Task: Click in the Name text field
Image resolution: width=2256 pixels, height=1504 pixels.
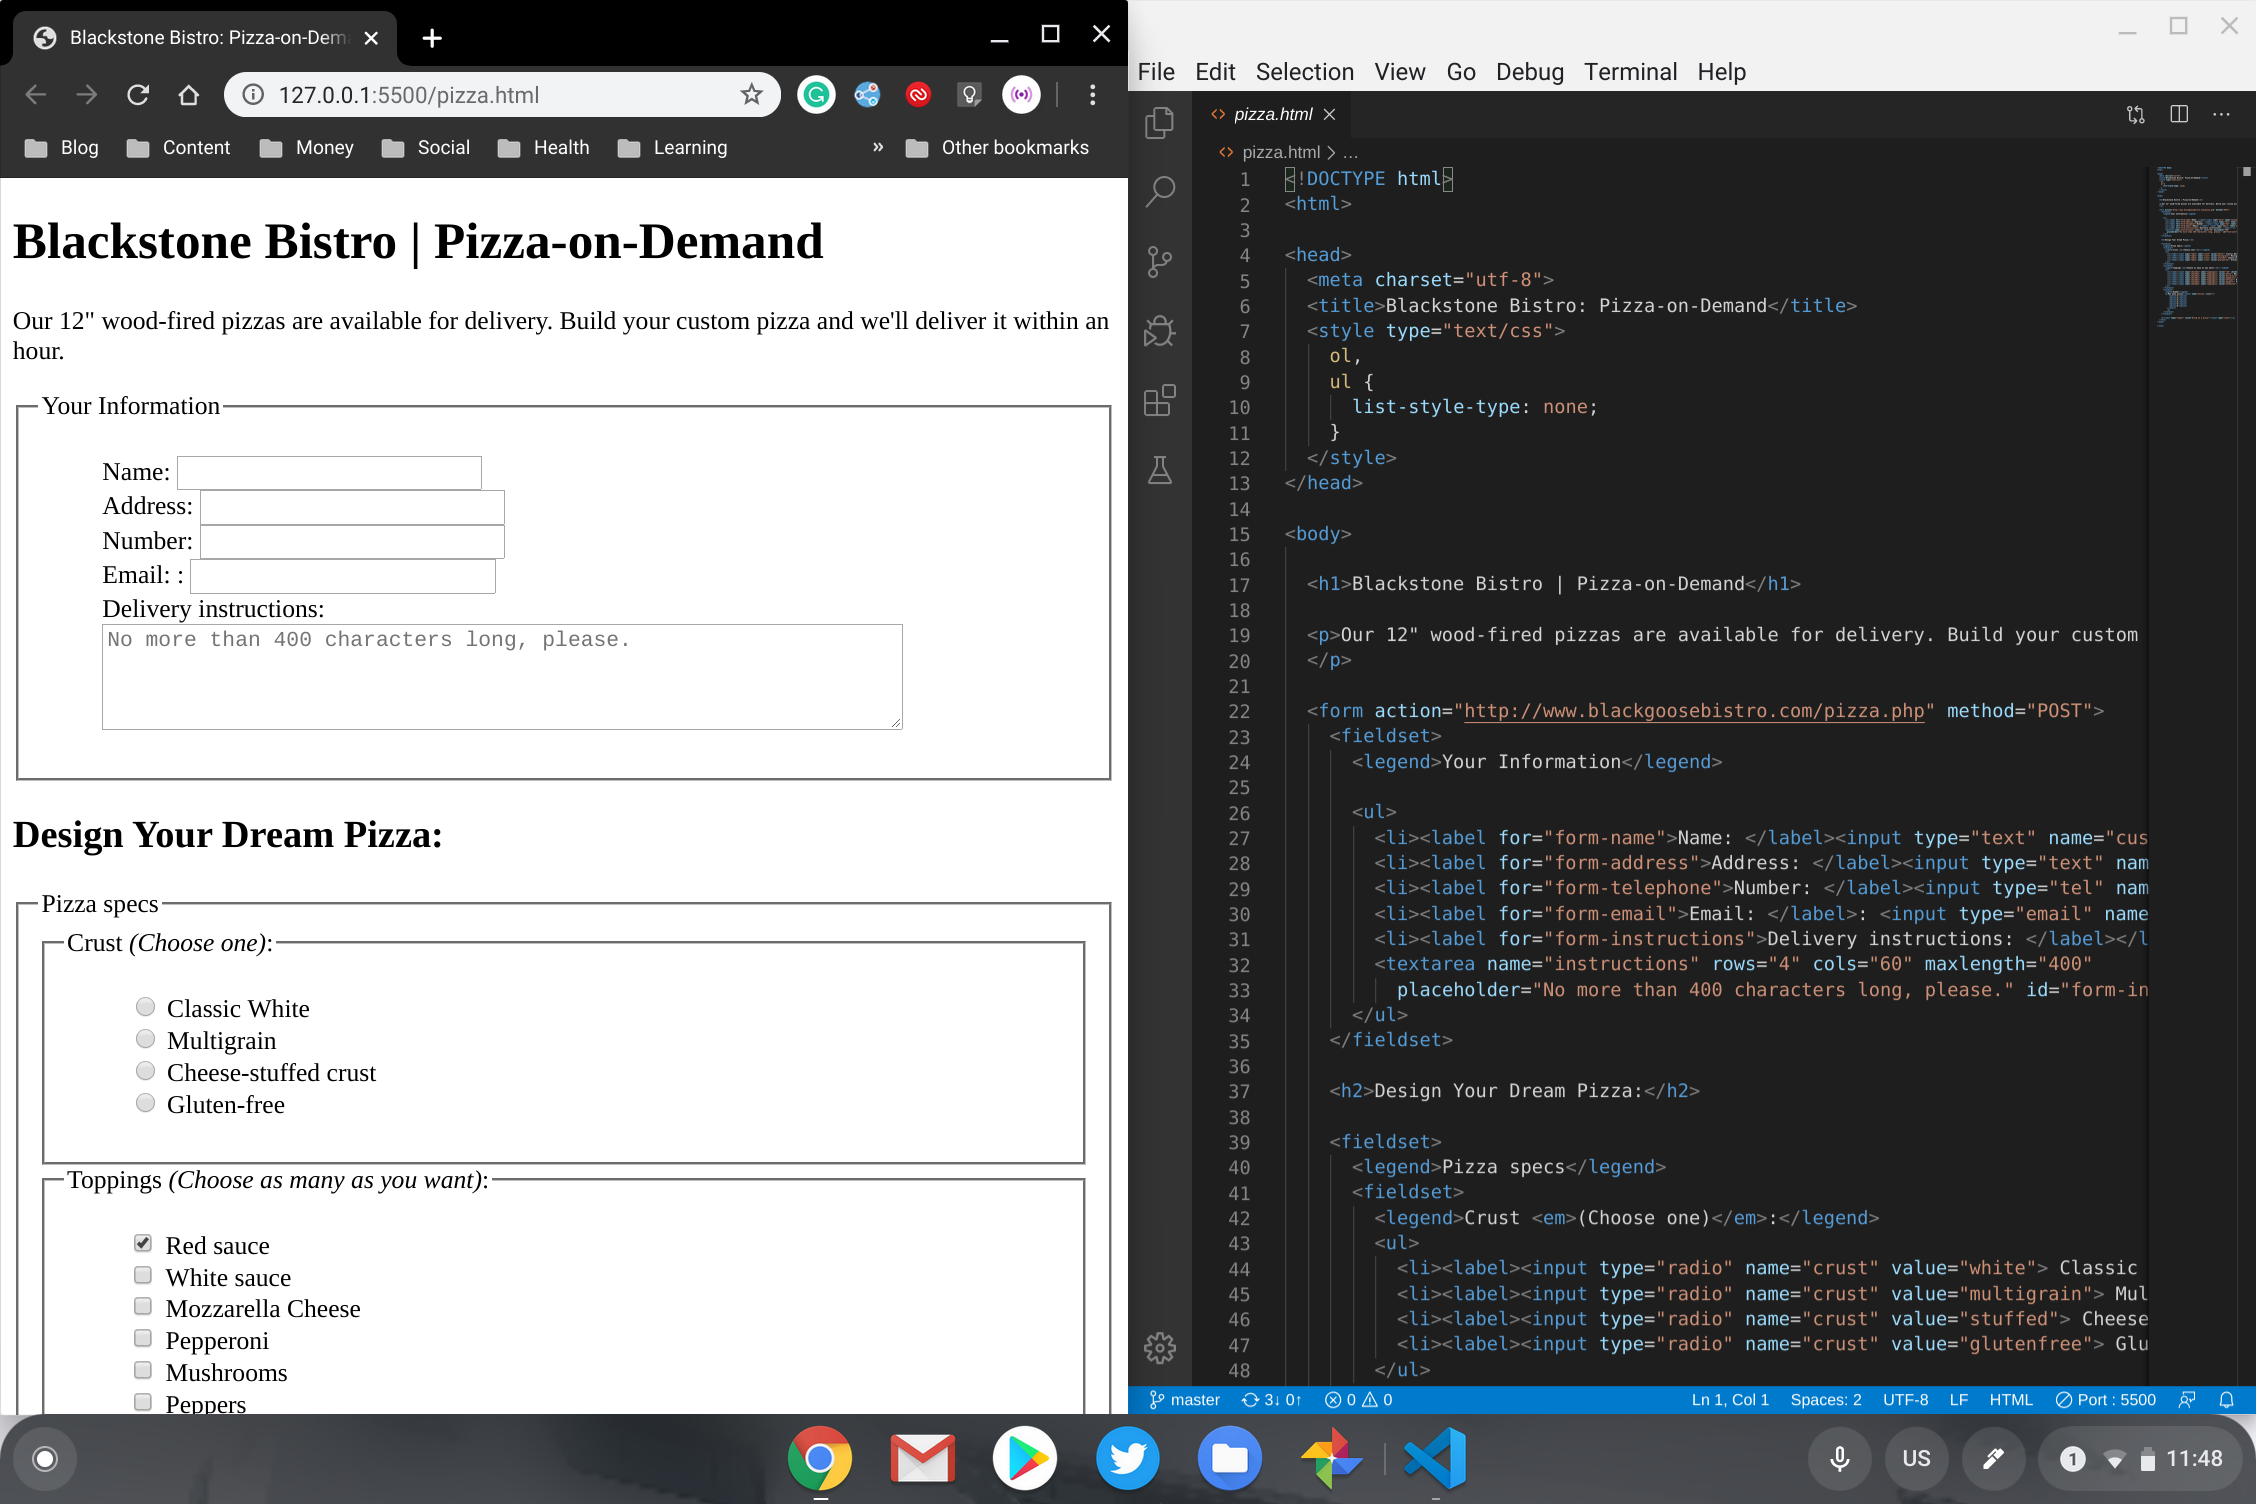Action: (329, 472)
